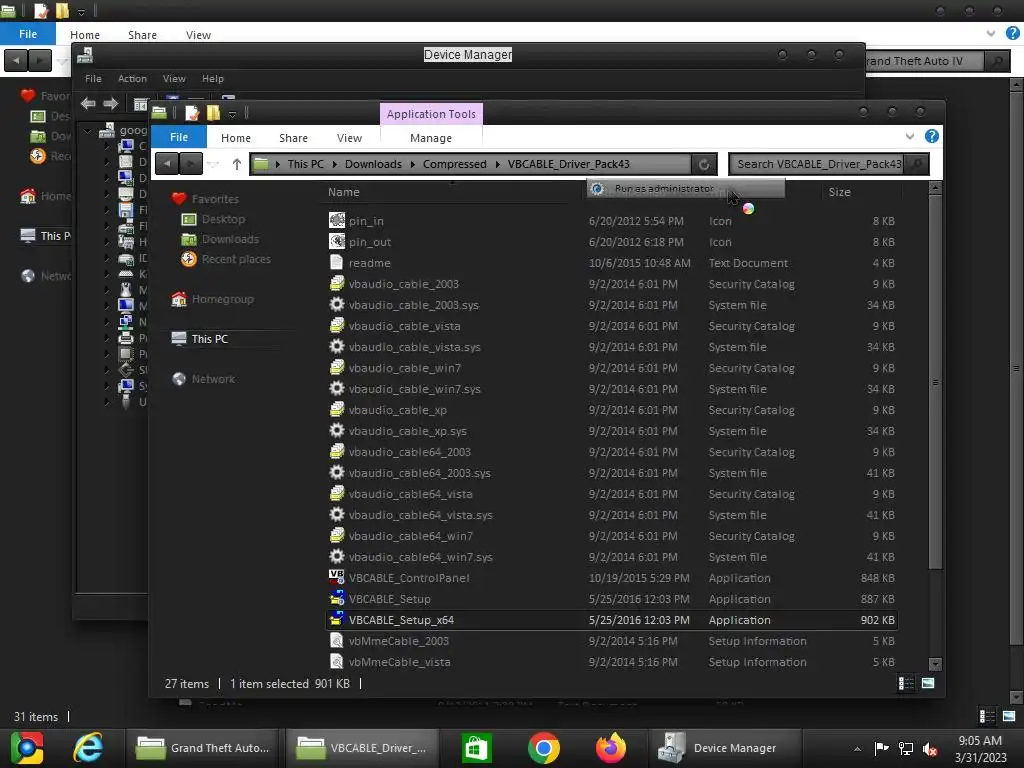1024x768 pixels.
Task: Open the Action menu in Device Manager
Action: click(x=132, y=78)
